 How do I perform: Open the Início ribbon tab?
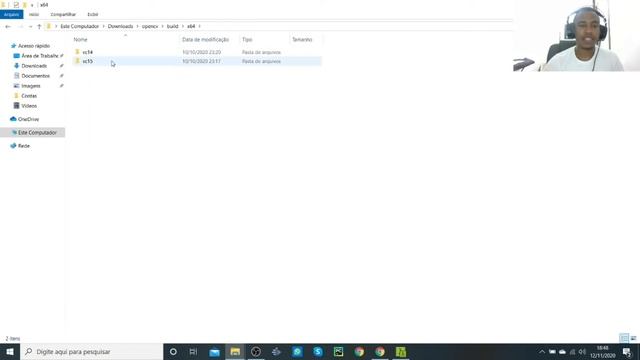point(34,14)
